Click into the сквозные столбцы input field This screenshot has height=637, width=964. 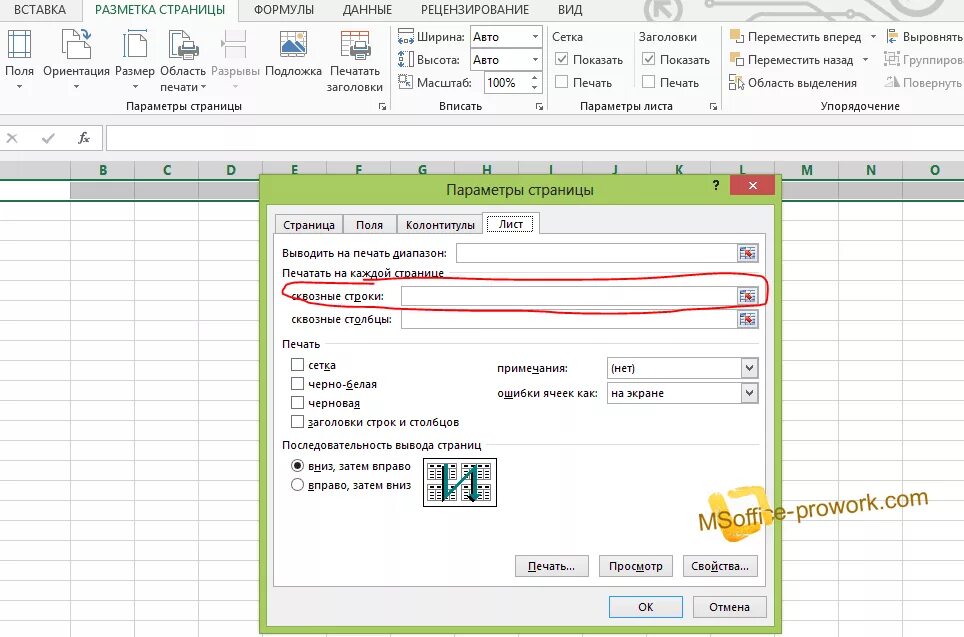pos(569,319)
